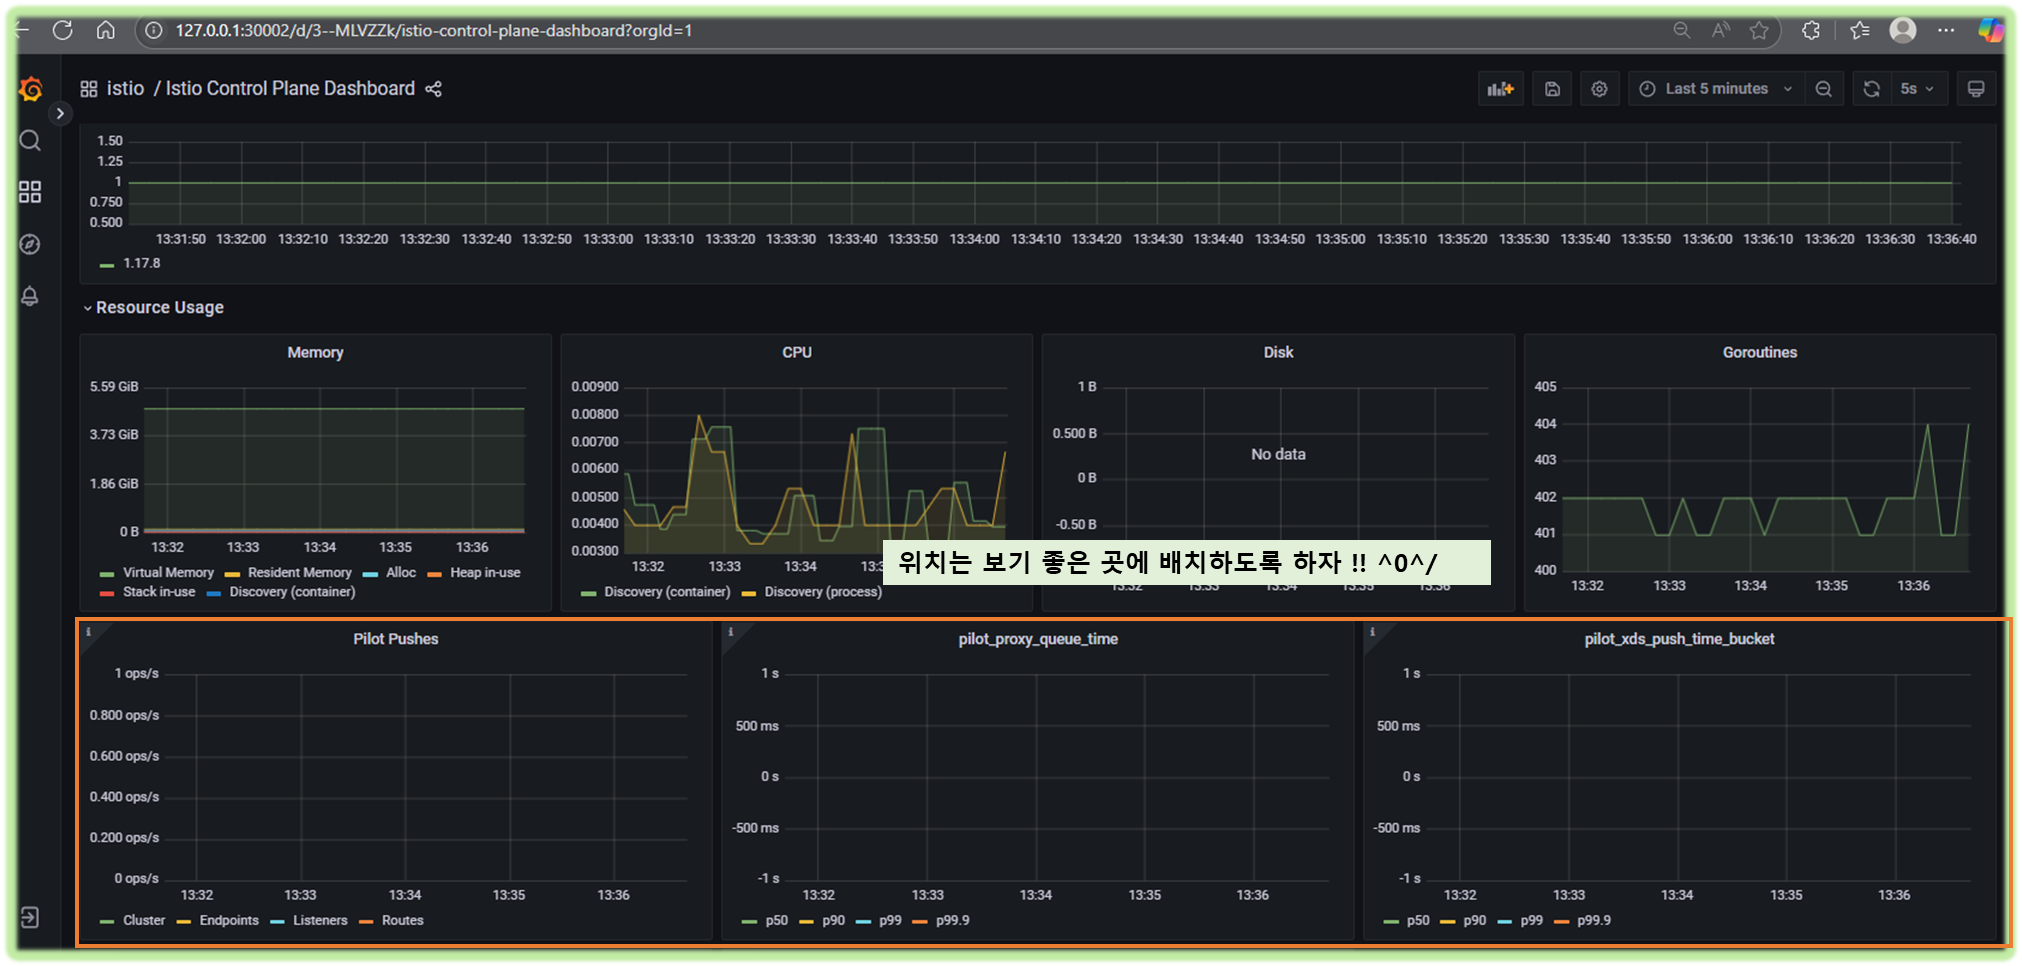The height and width of the screenshot is (967, 2022).
Task: Toggle the 1.17.8 legend series
Action: [141, 264]
